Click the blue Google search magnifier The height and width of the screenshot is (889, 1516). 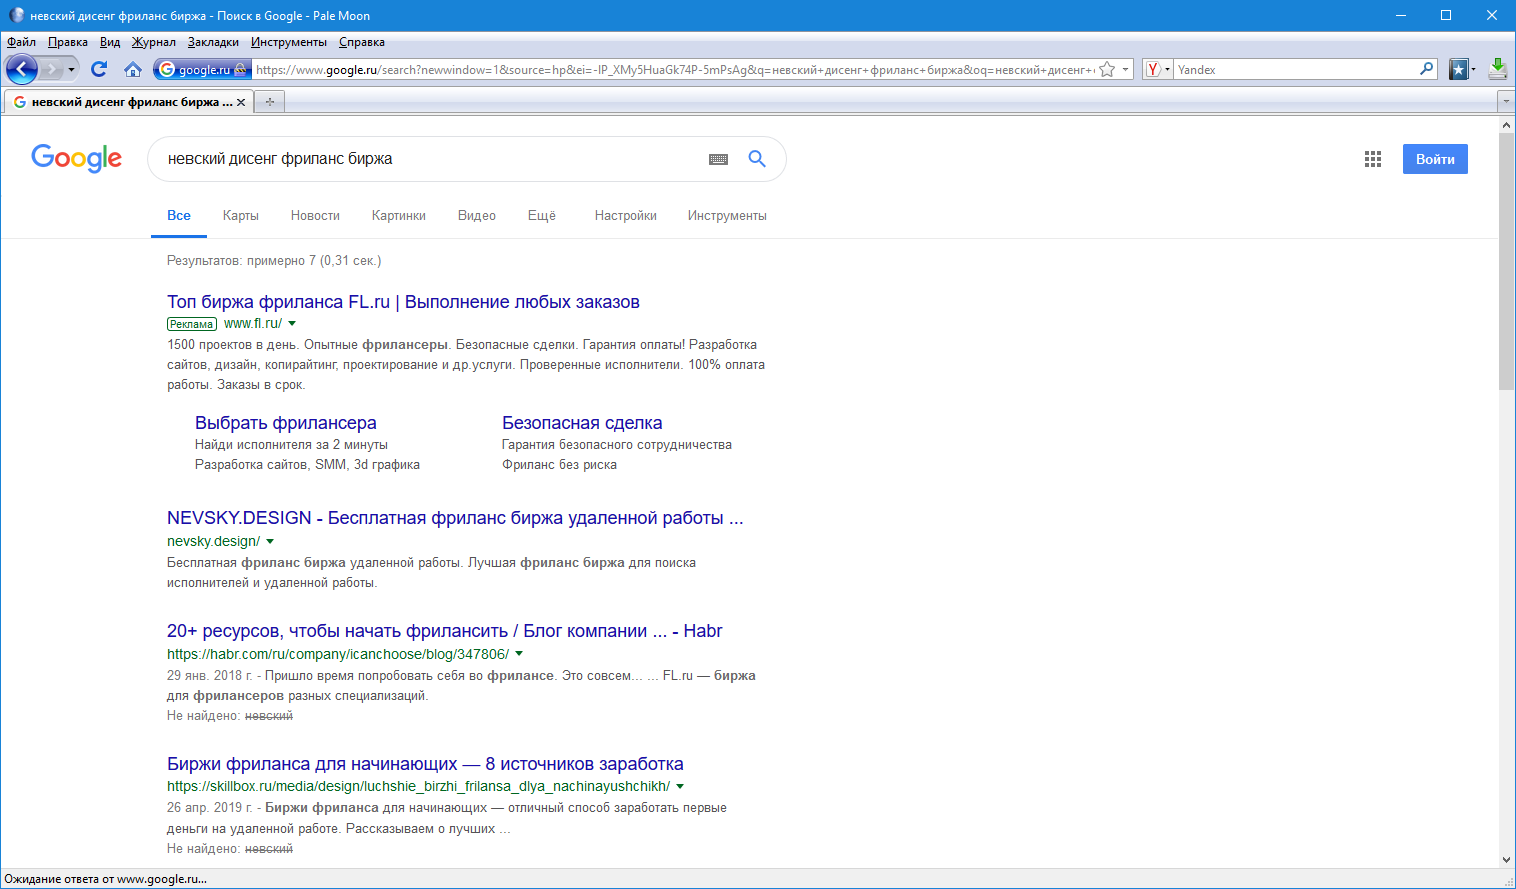coord(757,159)
